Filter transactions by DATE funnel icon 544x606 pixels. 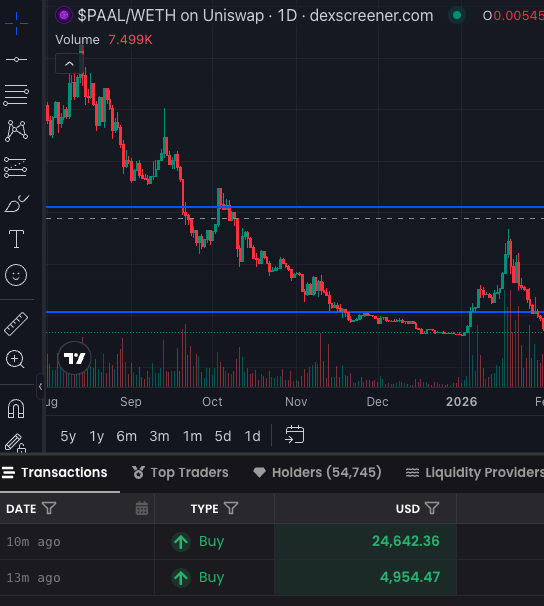[x=49, y=508]
